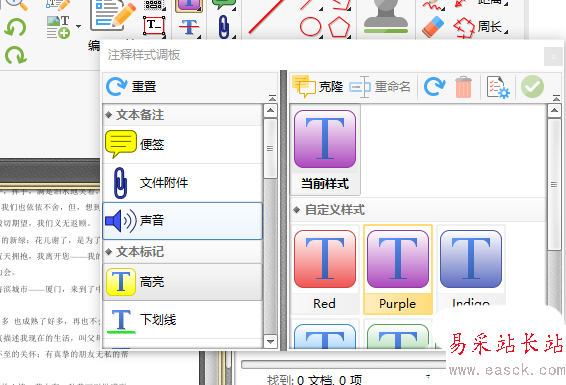Click the Rename (重命名) style button
The image size is (566, 385).
pos(380,87)
